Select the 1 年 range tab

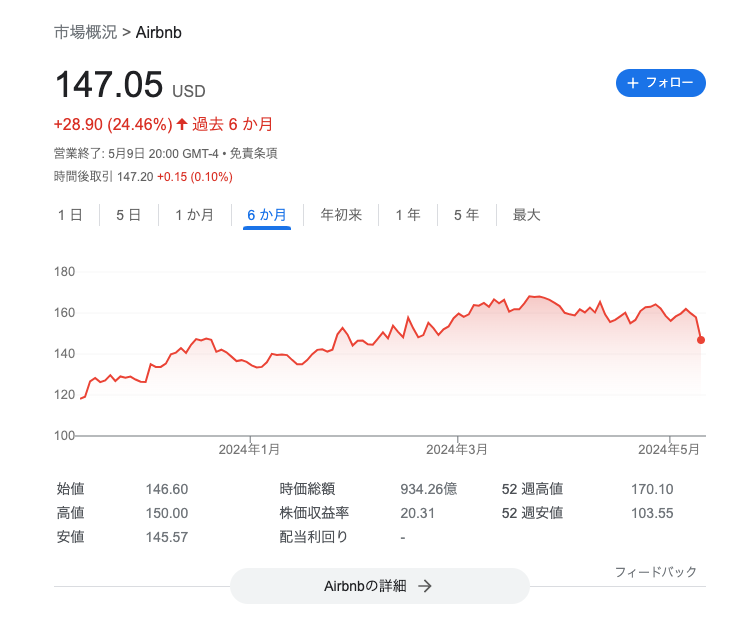click(x=408, y=215)
